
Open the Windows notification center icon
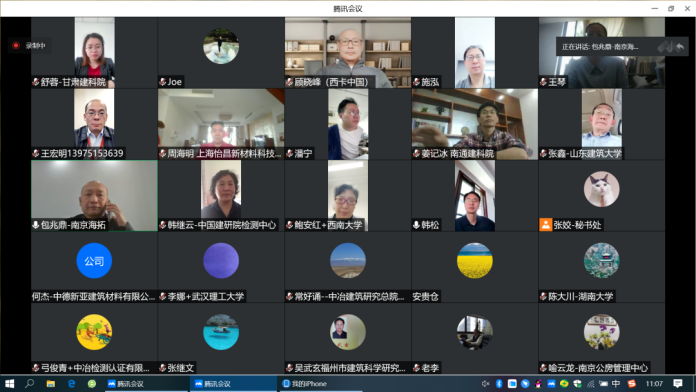(678, 384)
